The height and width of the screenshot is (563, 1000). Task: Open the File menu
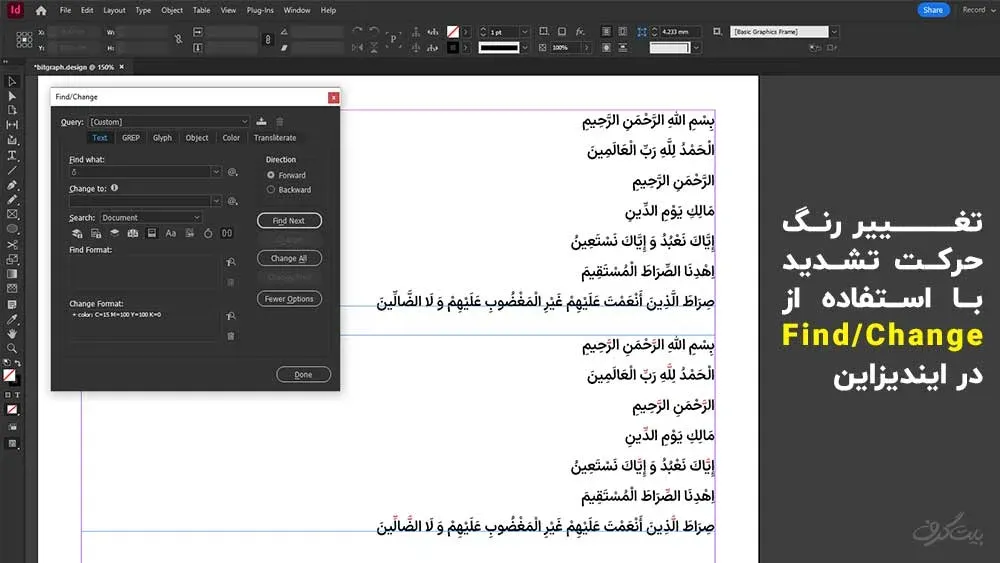tap(65, 10)
